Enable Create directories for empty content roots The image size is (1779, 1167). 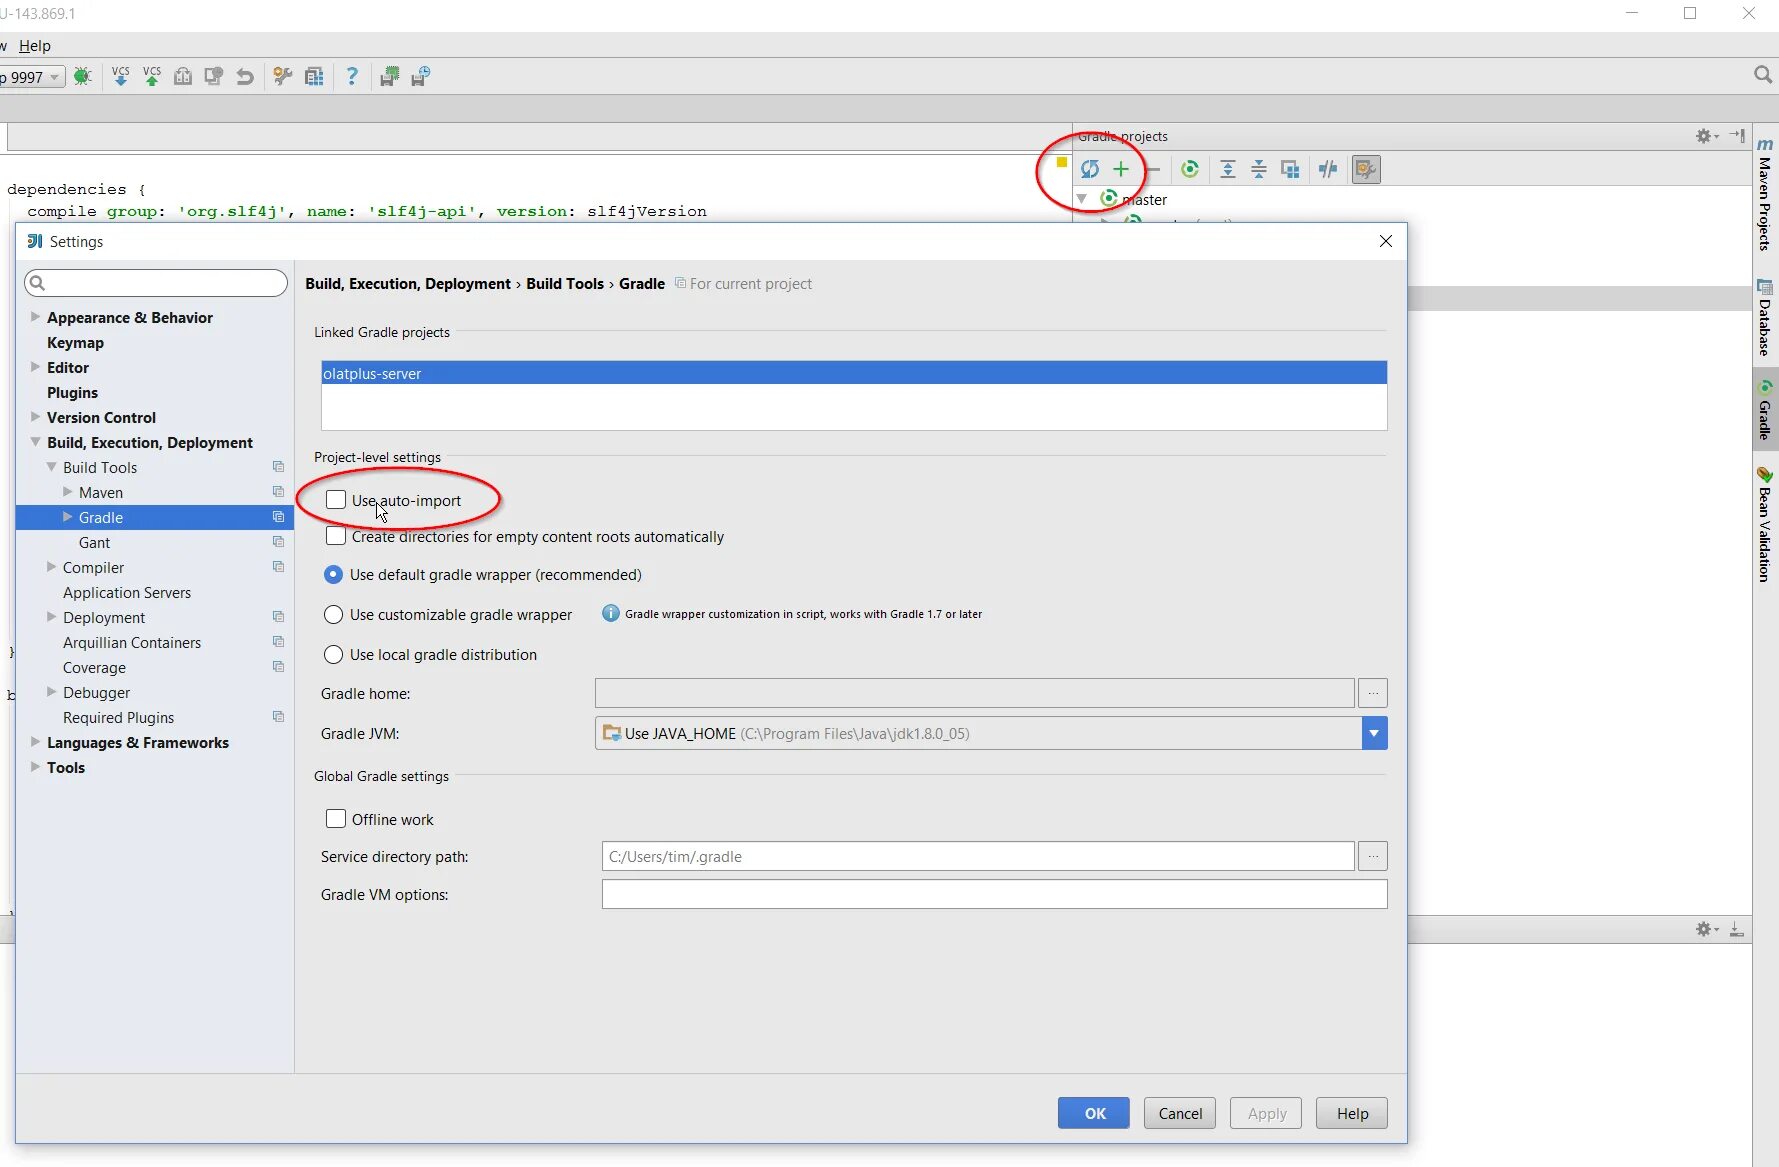pyautogui.click(x=336, y=536)
